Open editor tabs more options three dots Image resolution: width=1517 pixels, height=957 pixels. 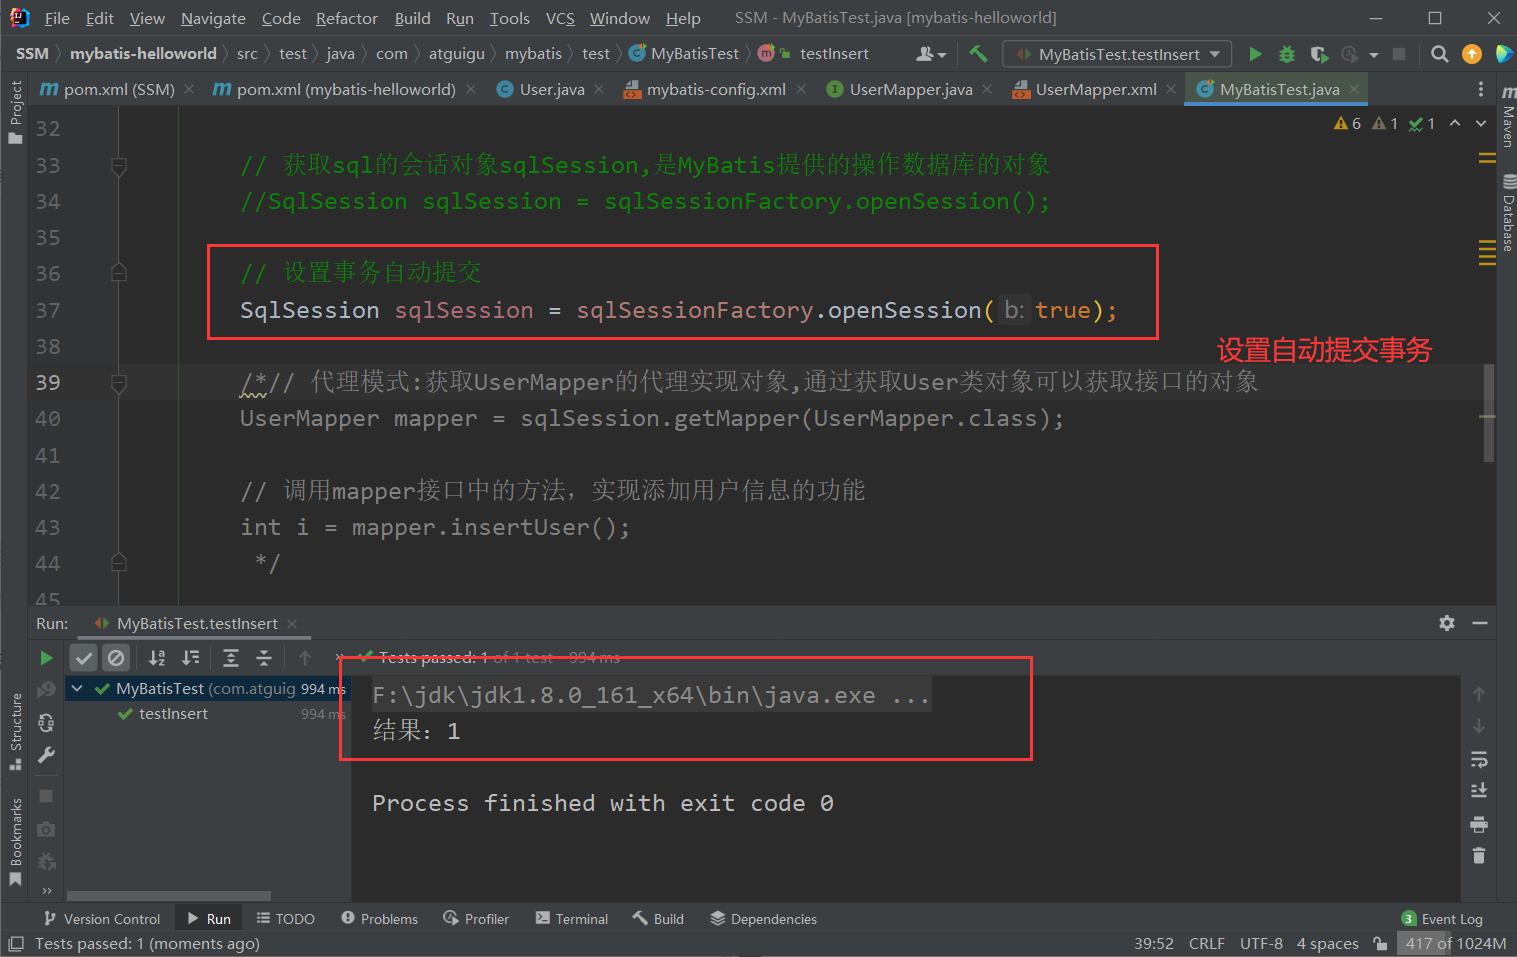pos(1481,89)
